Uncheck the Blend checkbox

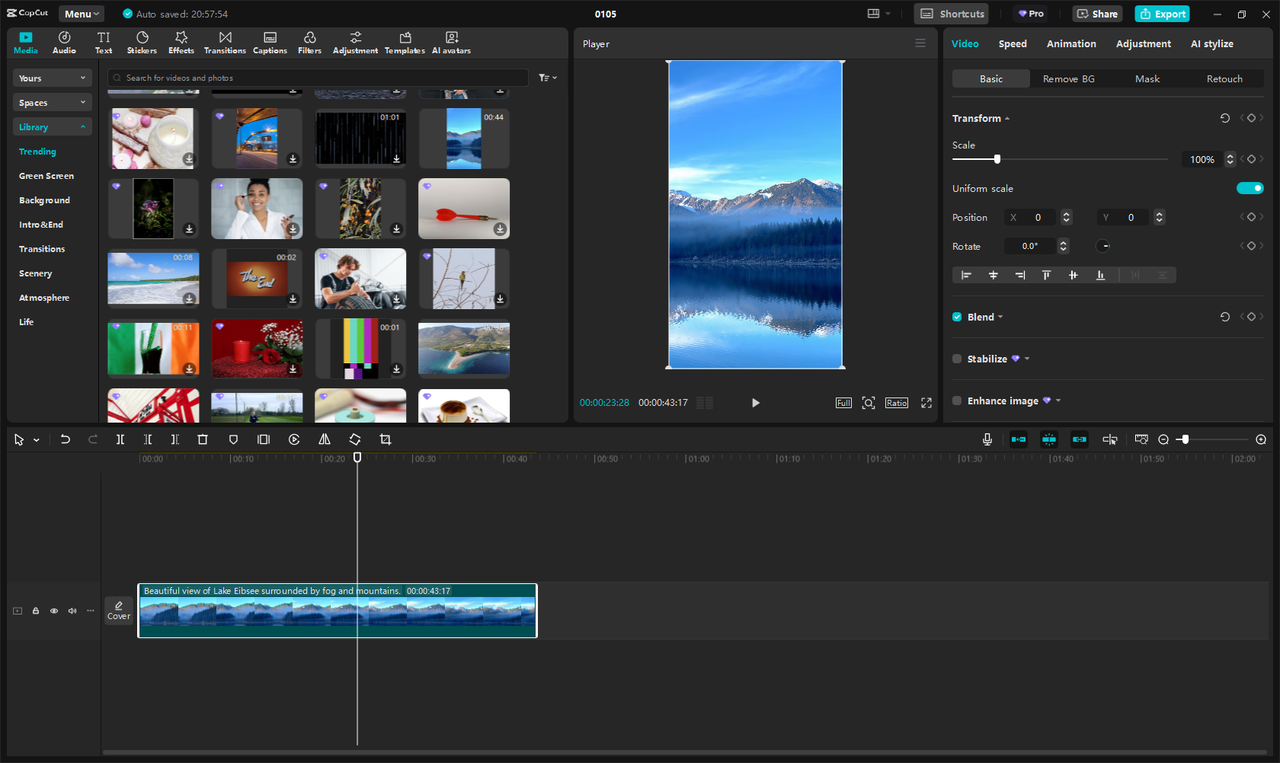956,316
